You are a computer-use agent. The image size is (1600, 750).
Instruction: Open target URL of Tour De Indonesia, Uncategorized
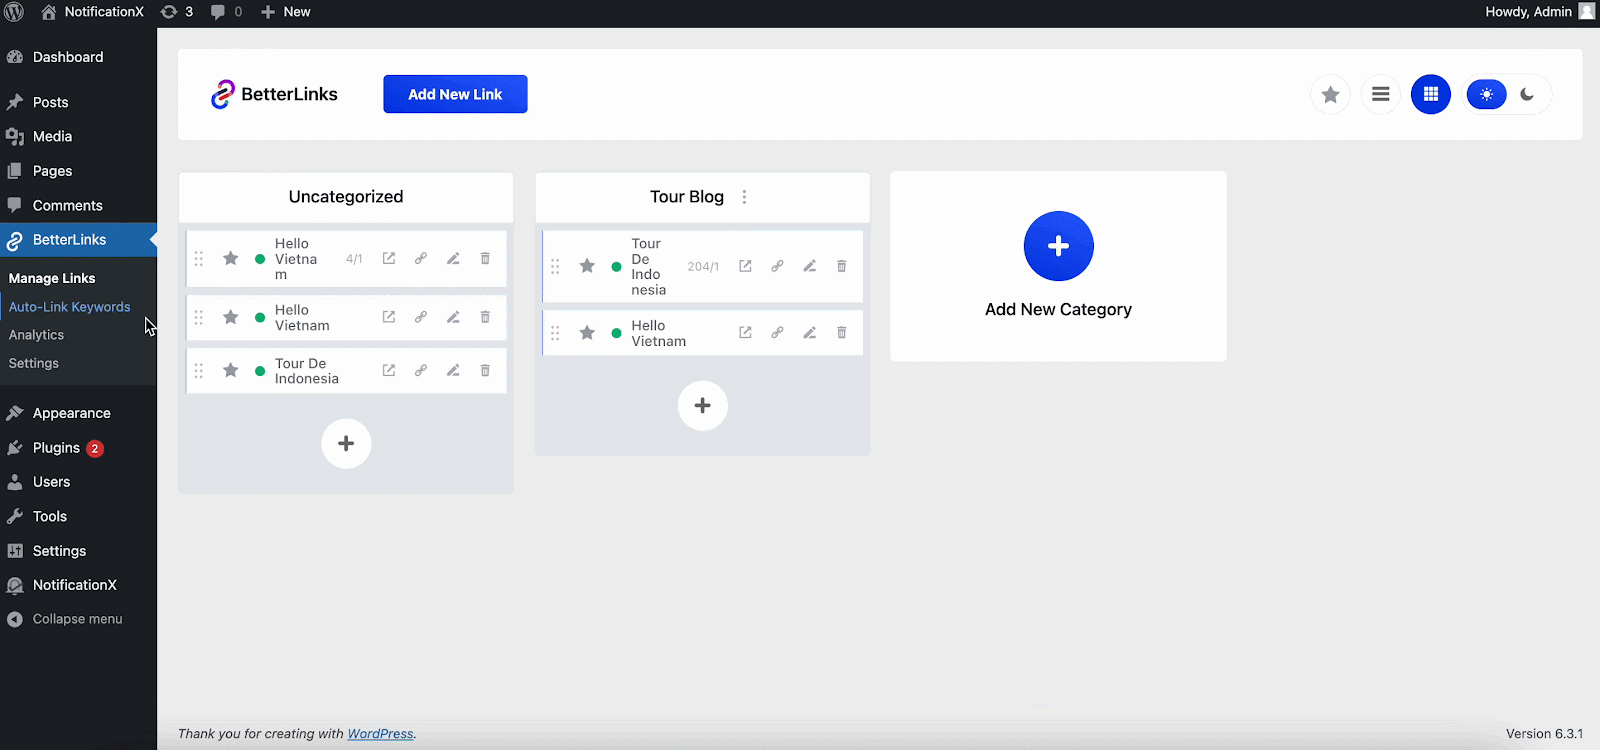pyautogui.click(x=389, y=370)
